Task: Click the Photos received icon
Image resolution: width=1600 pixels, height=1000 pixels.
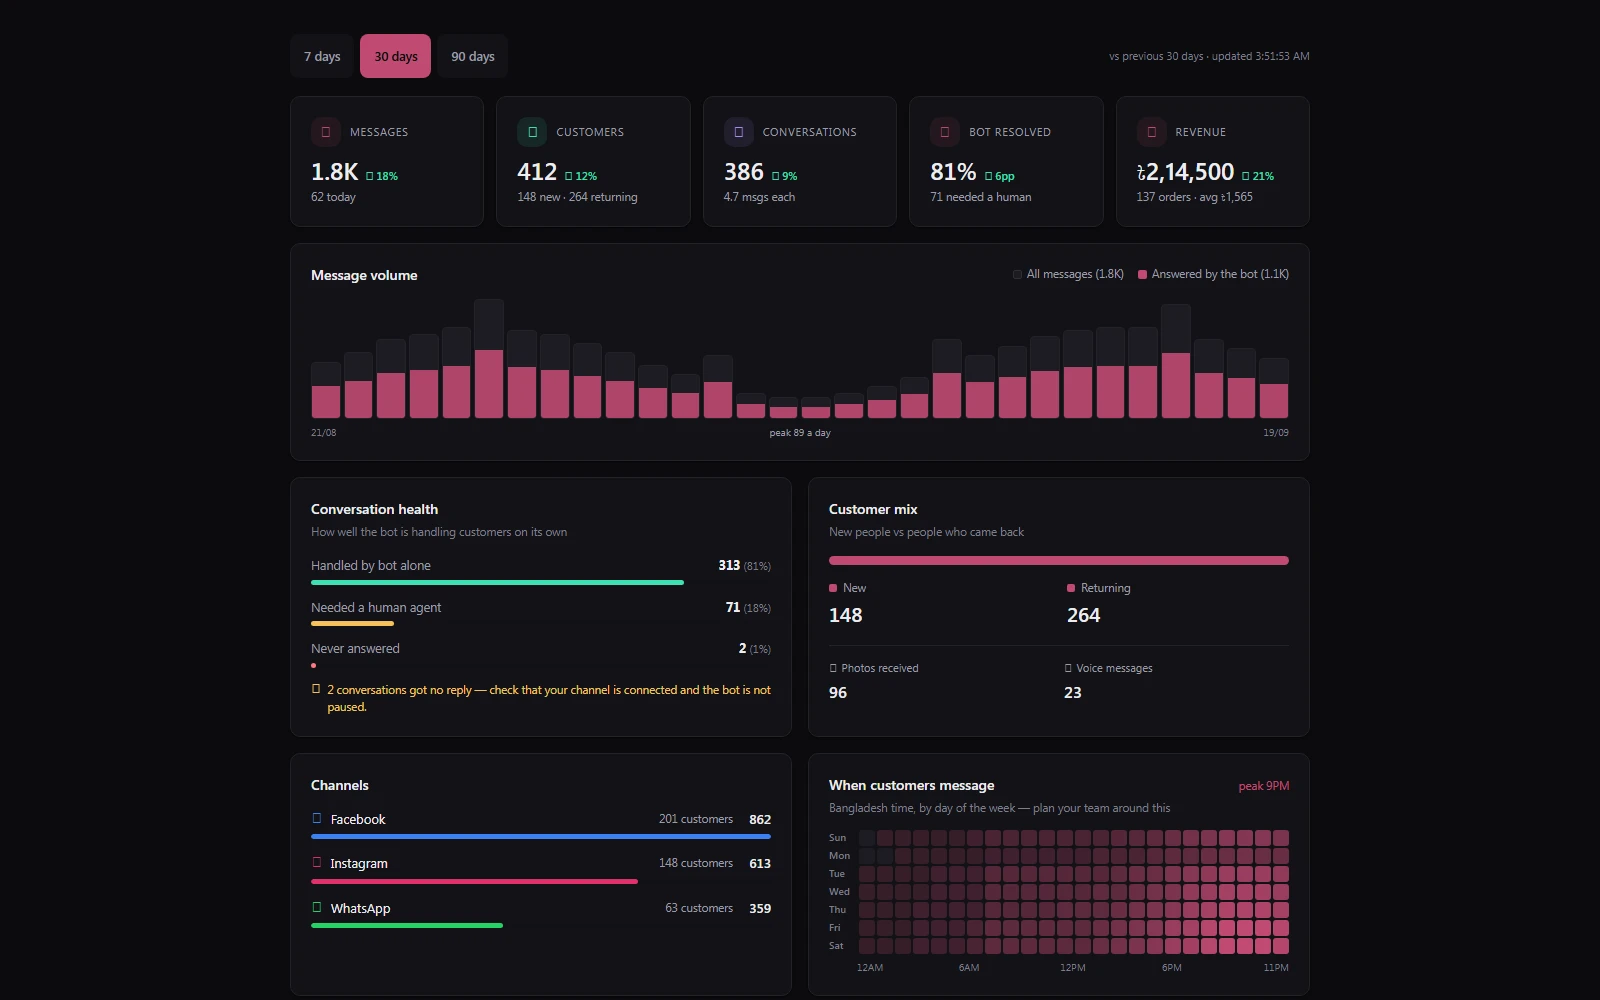Action: tap(833, 668)
